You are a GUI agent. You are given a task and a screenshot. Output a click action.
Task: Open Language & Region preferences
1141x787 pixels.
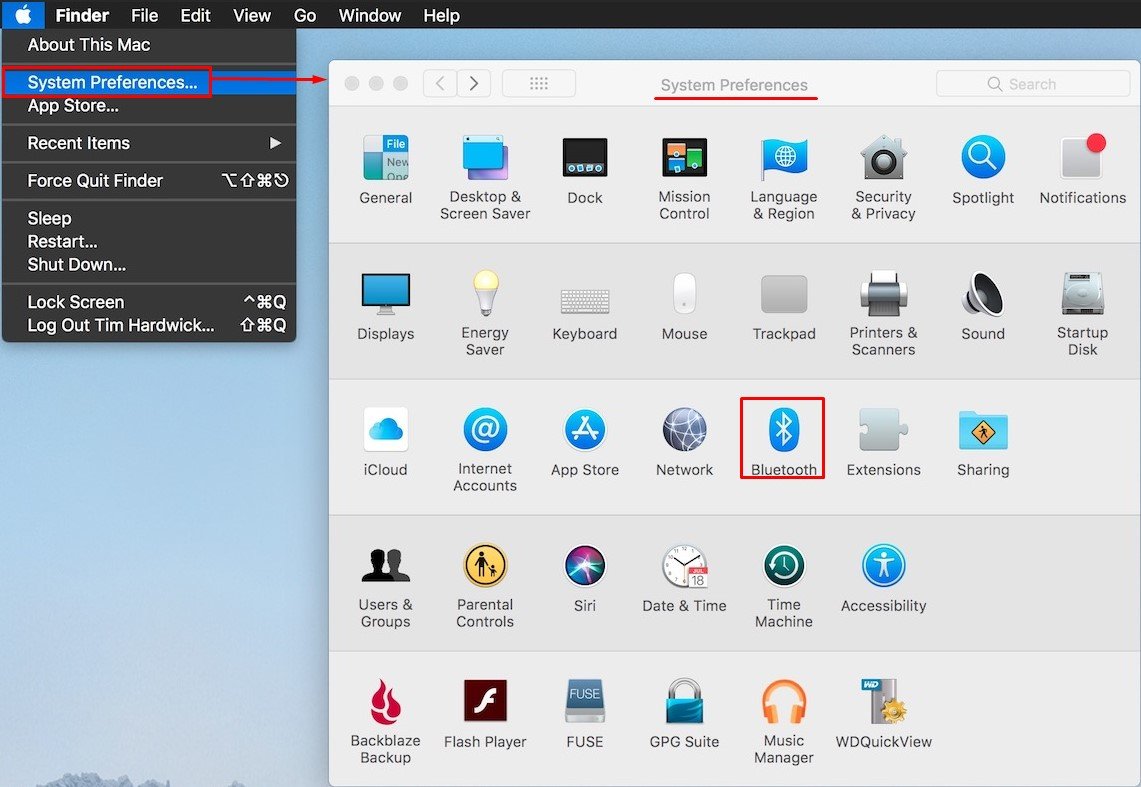tap(784, 177)
